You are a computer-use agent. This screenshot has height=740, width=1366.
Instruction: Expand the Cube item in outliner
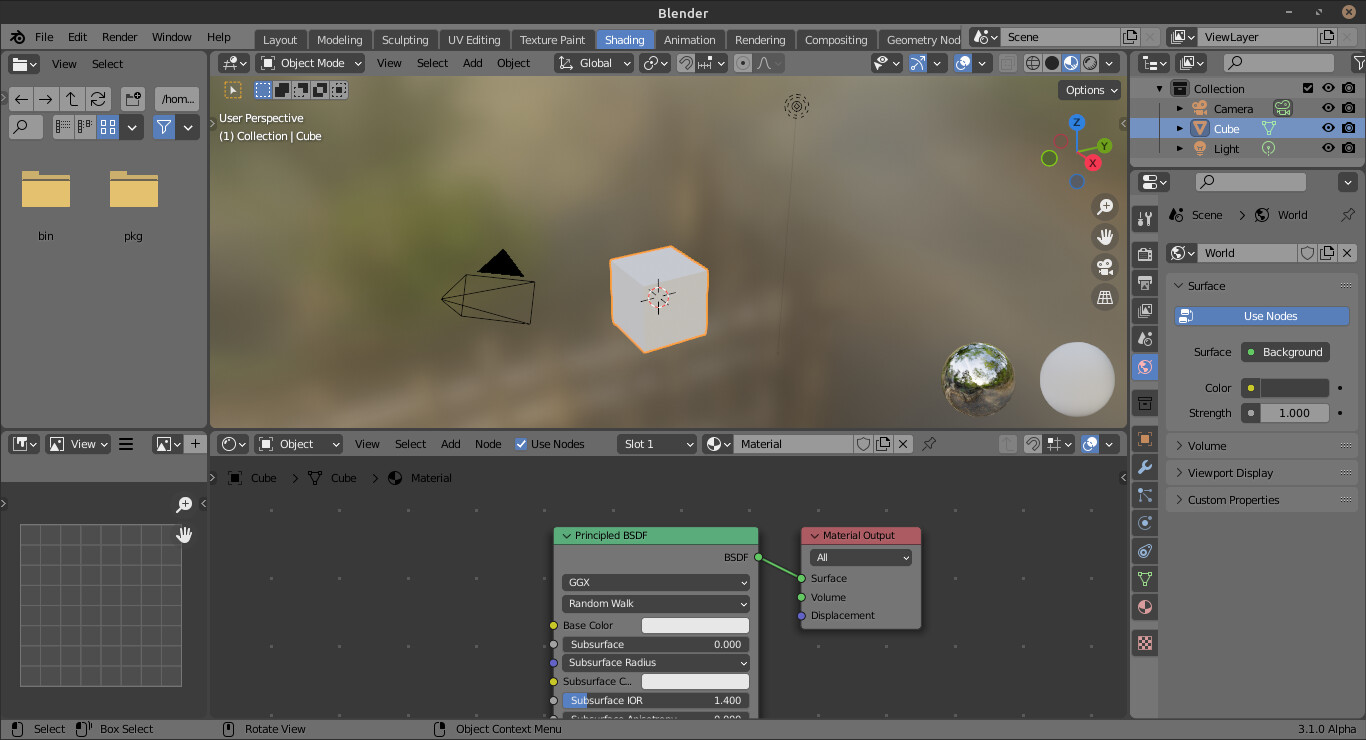coord(1180,128)
